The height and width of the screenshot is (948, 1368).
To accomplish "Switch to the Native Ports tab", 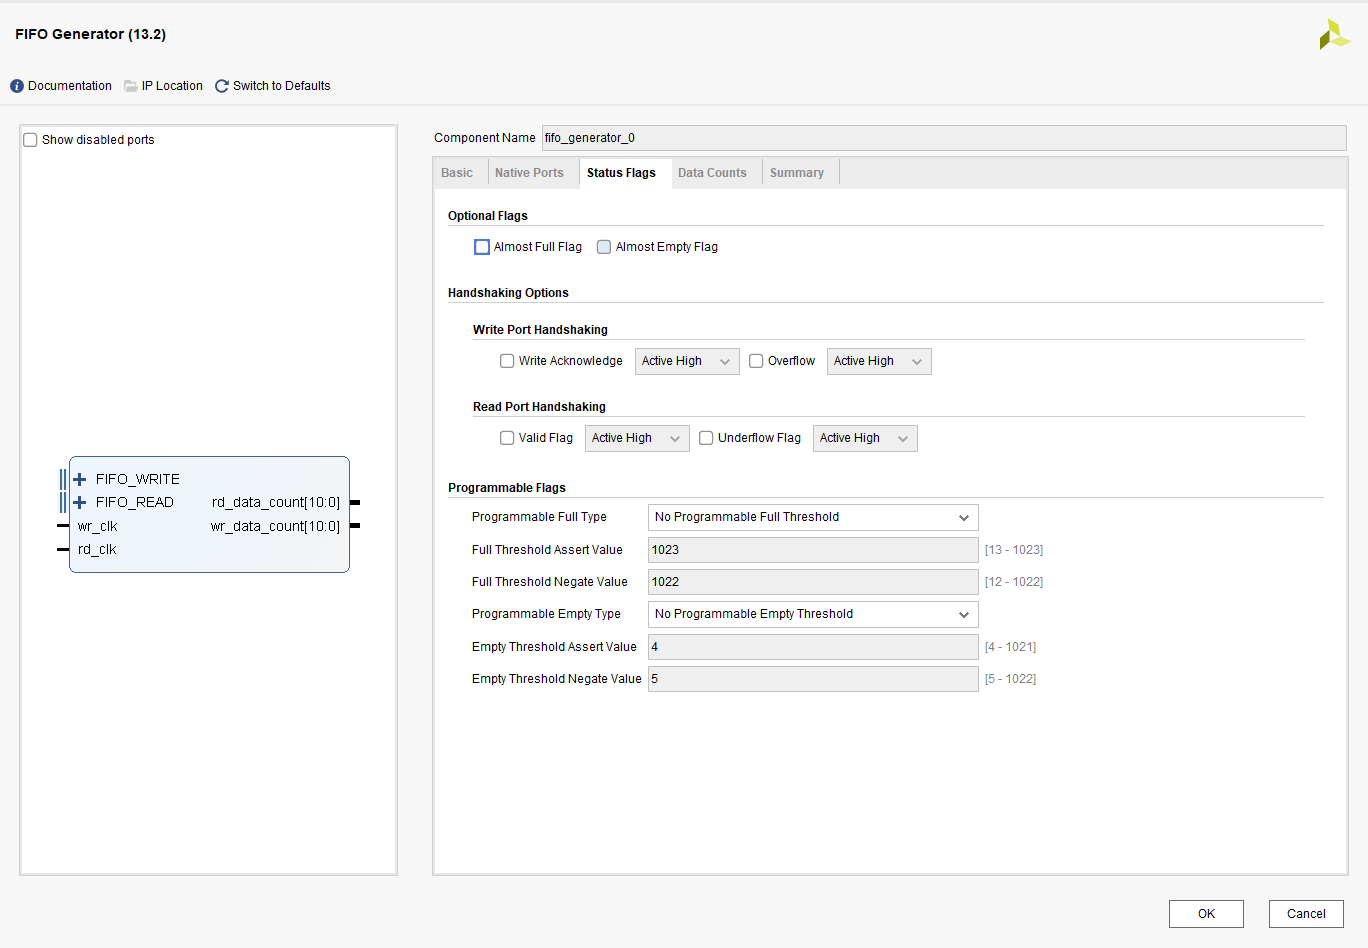I will (x=529, y=173).
